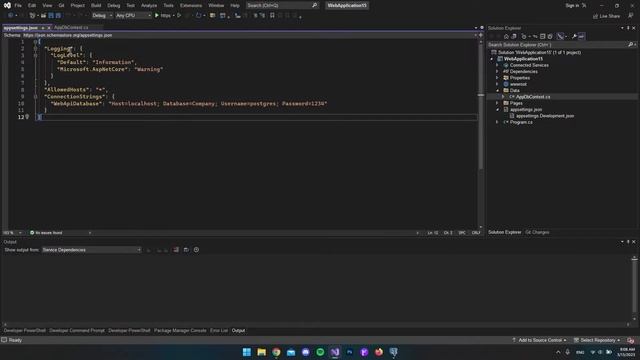Click the clock icon in Output toolbar
Image resolution: width=640 pixels, height=360 pixels.
tap(196, 250)
